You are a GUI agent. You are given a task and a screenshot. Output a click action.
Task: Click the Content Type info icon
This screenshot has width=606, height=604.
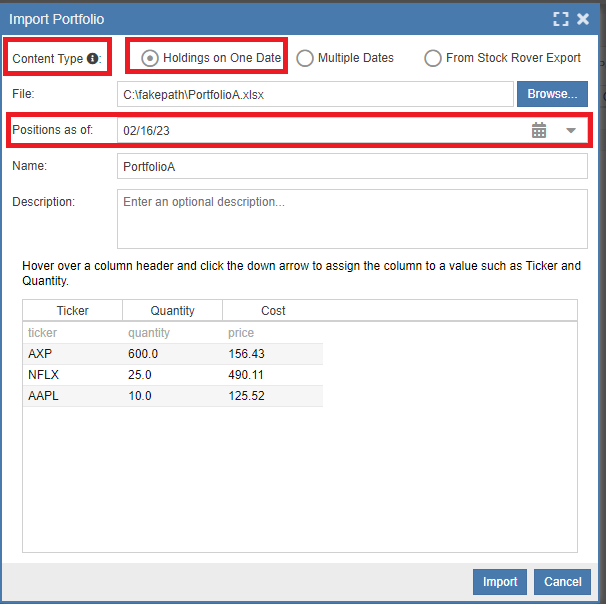point(93,59)
